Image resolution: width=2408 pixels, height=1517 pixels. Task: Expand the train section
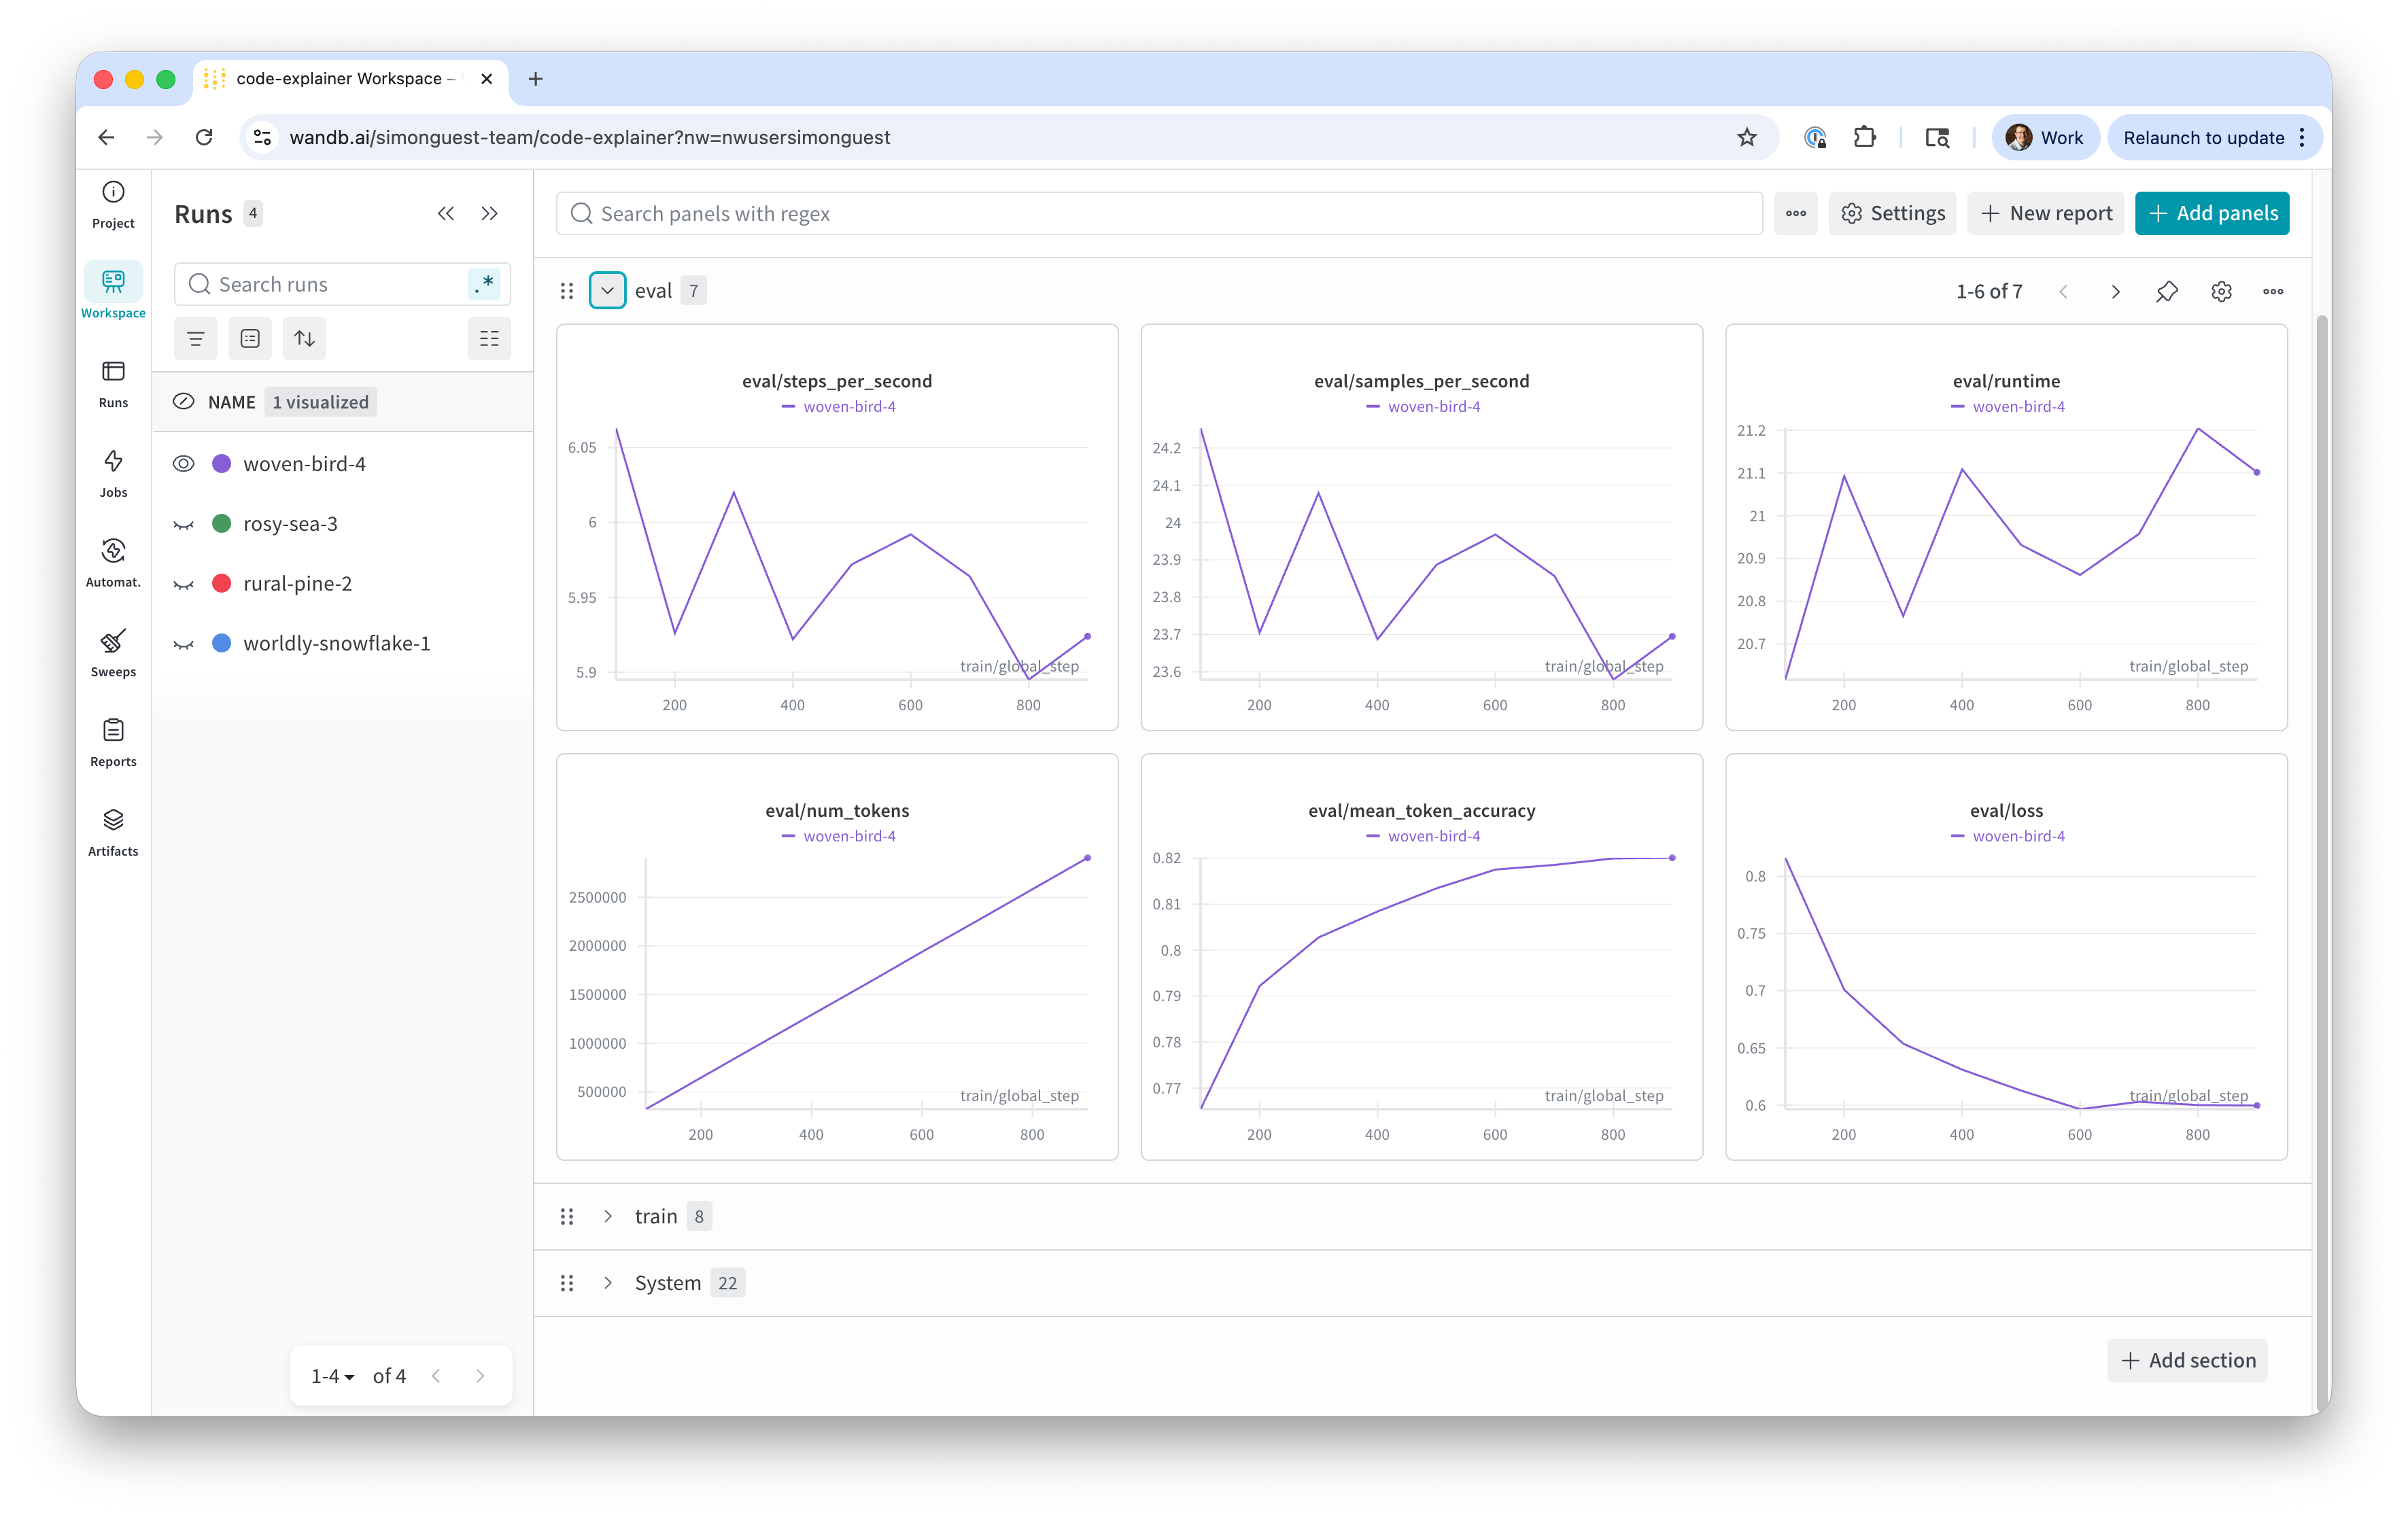[x=608, y=1216]
